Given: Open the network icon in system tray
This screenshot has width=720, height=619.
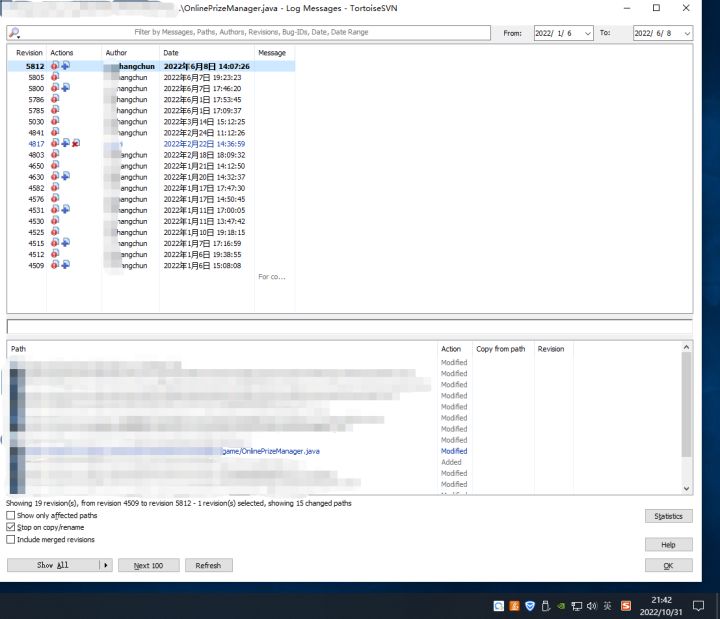Looking at the screenshot, I should 576,606.
